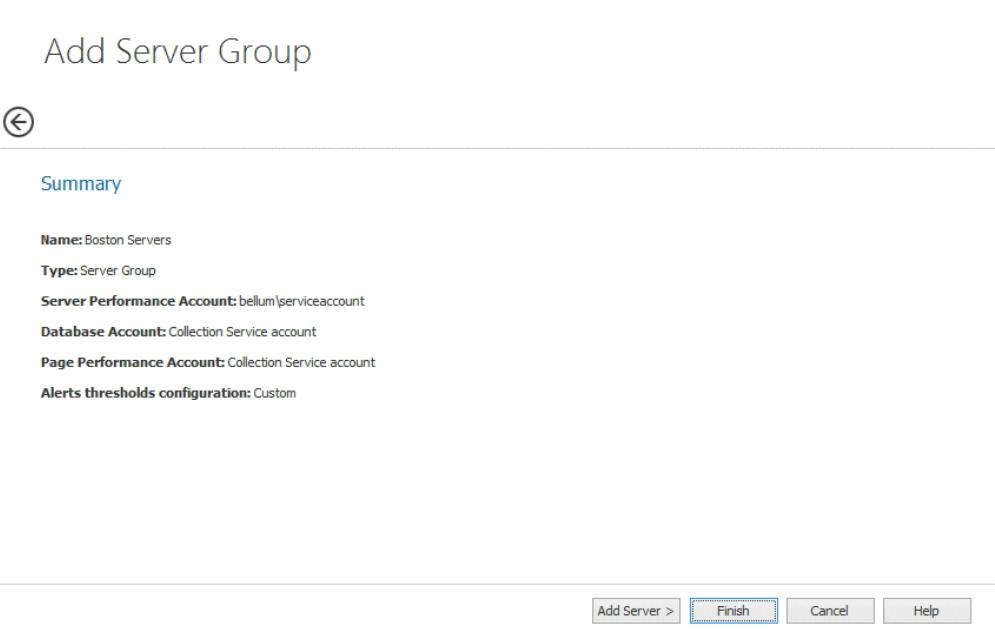
Task: Select the circular back button above Summary
Action: (18, 121)
